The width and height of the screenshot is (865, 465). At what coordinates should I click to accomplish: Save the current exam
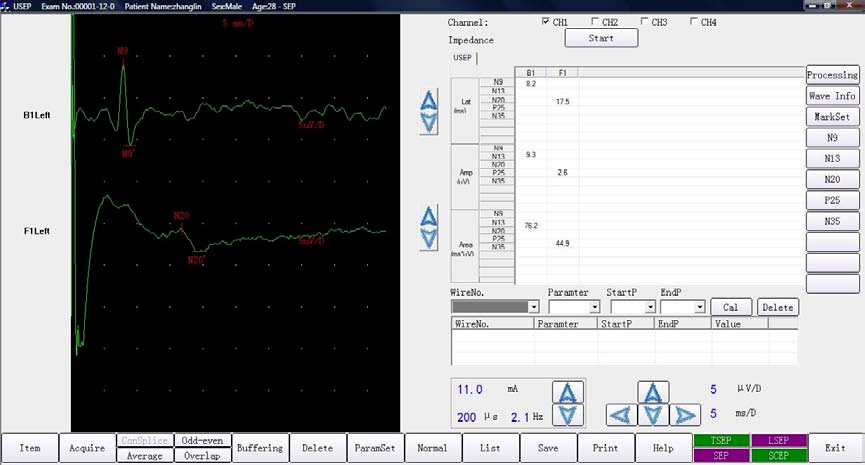548,448
